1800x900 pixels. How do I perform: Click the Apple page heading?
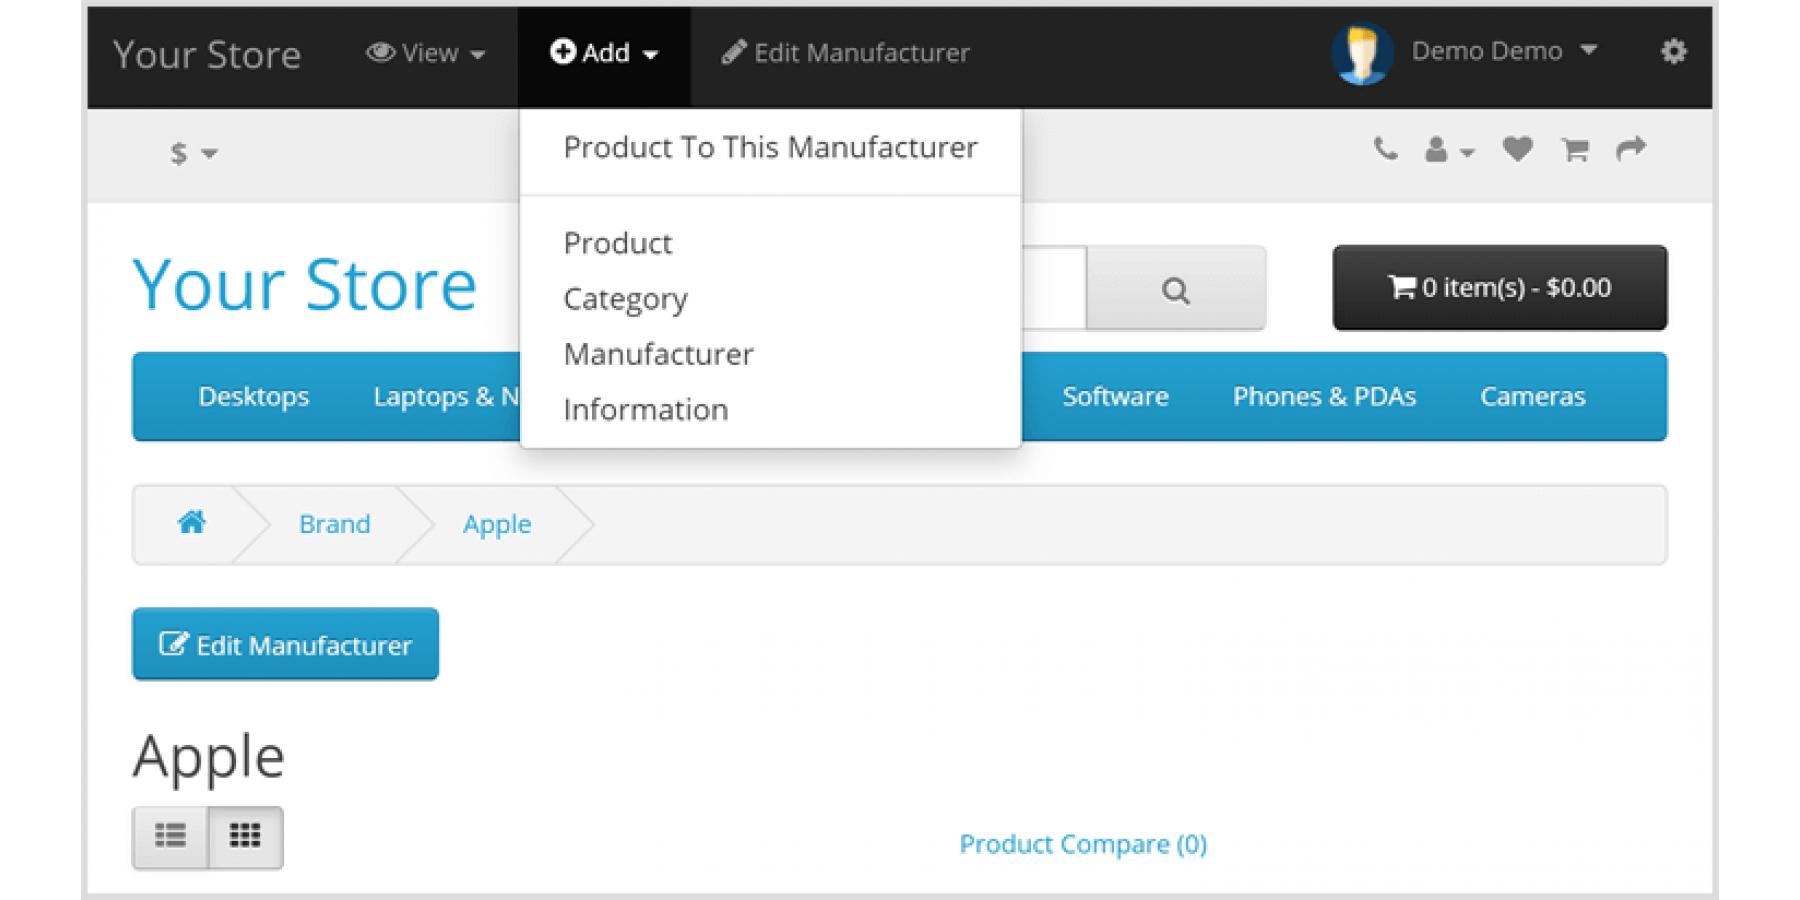click(x=209, y=758)
